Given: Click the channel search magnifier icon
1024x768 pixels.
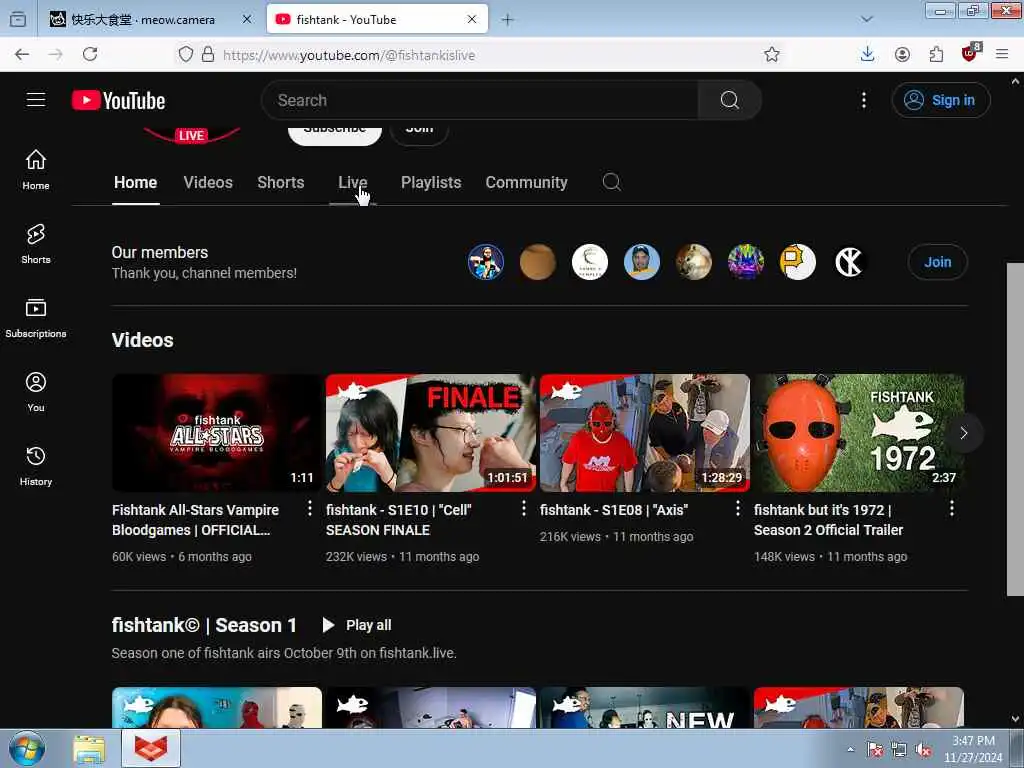Looking at the screenshot, I should click(x=611, y=182).
